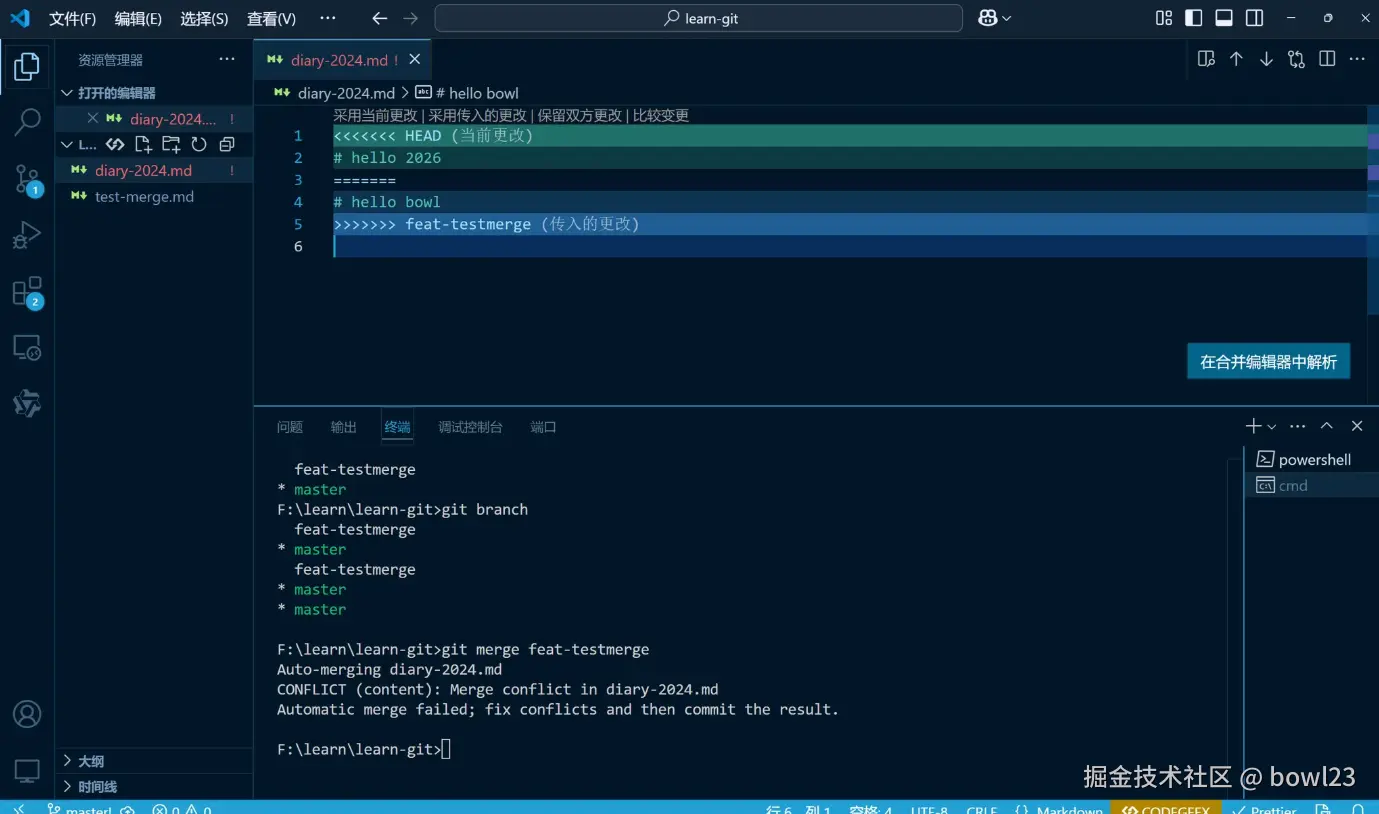Open Source Control view with badge 1
This screenshot has height=814, width=1379.
27,180
